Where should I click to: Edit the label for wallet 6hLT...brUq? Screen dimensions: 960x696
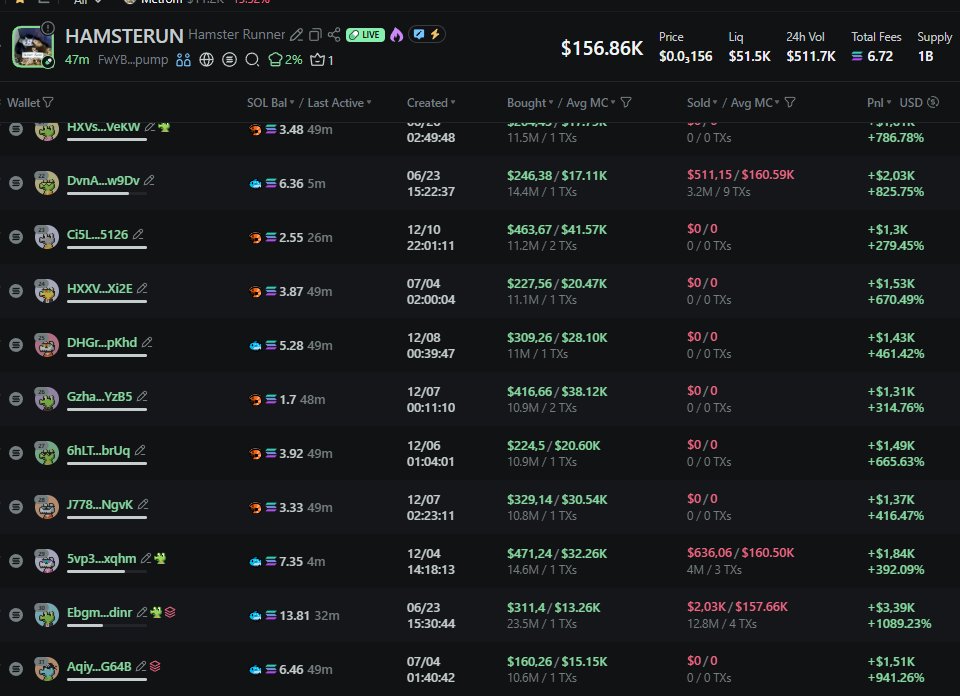click(140, 451)
